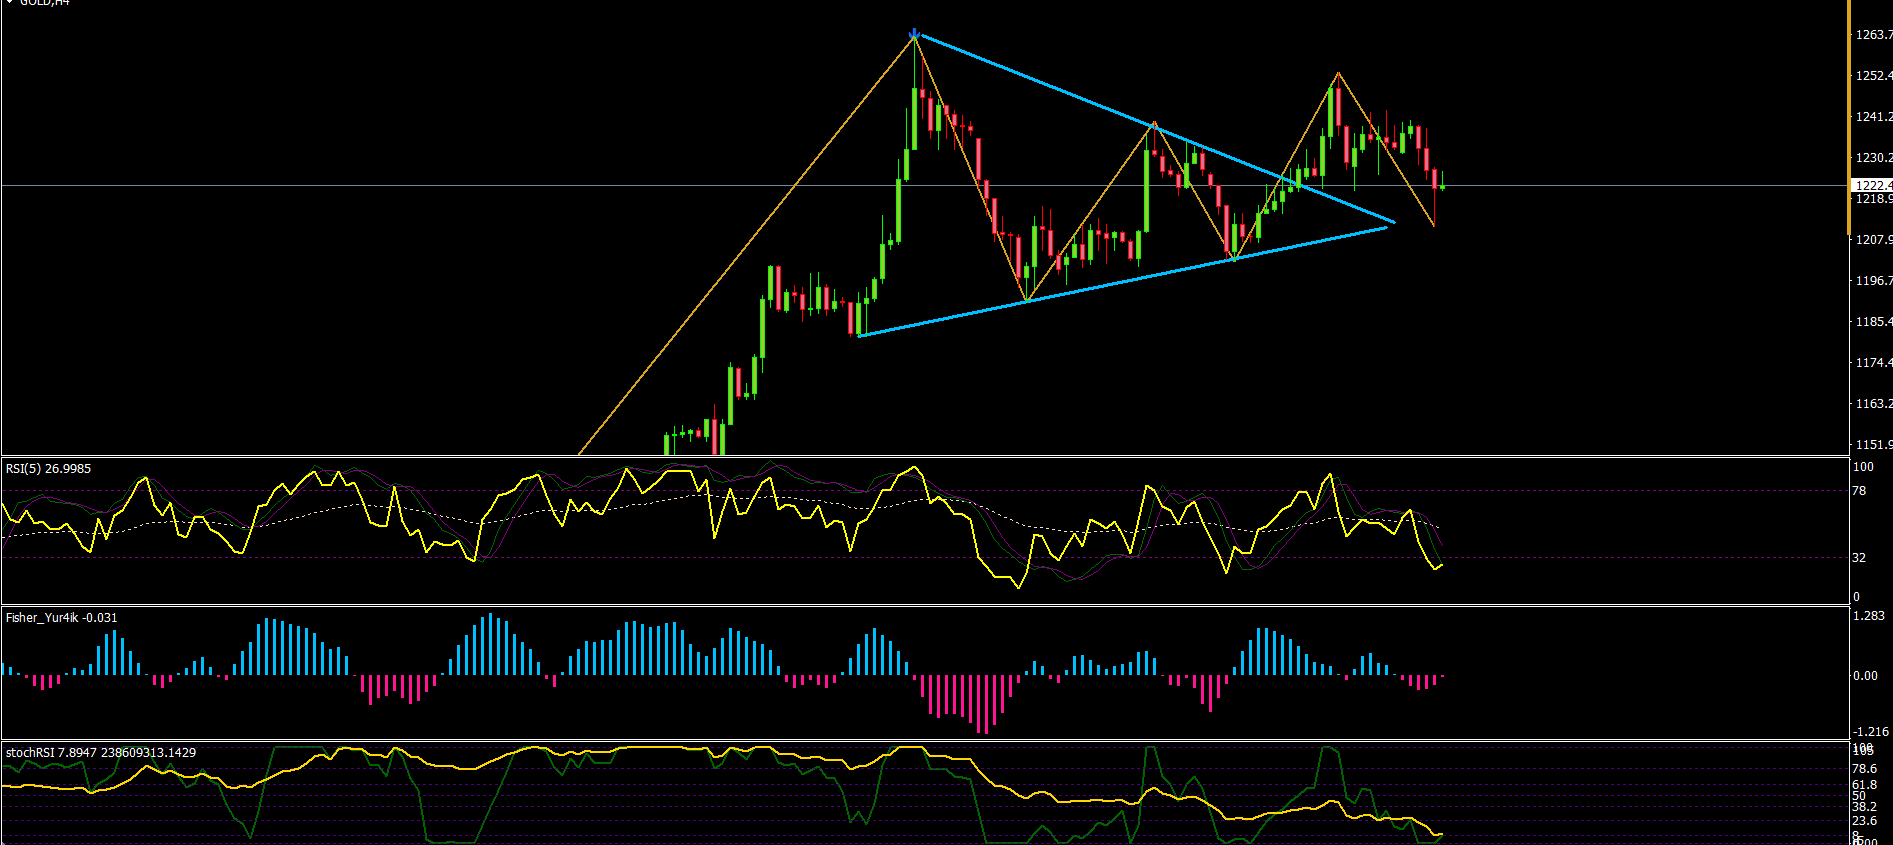
Task: Click the RSI scale level 32
Action: [x=1859, y=558]
